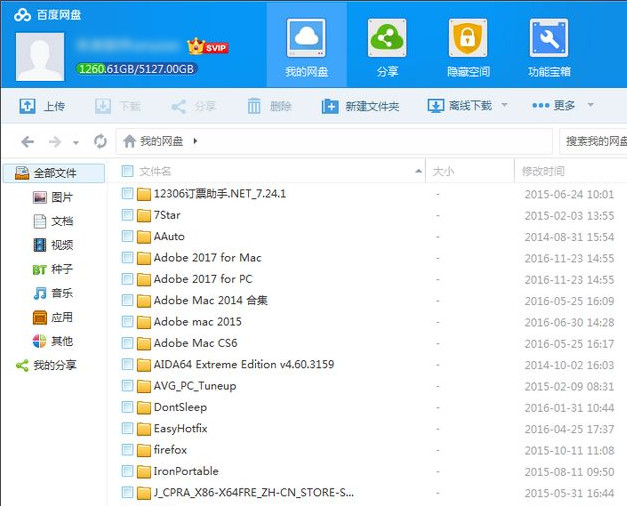Click the folder icon of firefox
The height and width of the screenshot is (506, 627).
pyautogui.click(x=144, y=450)
